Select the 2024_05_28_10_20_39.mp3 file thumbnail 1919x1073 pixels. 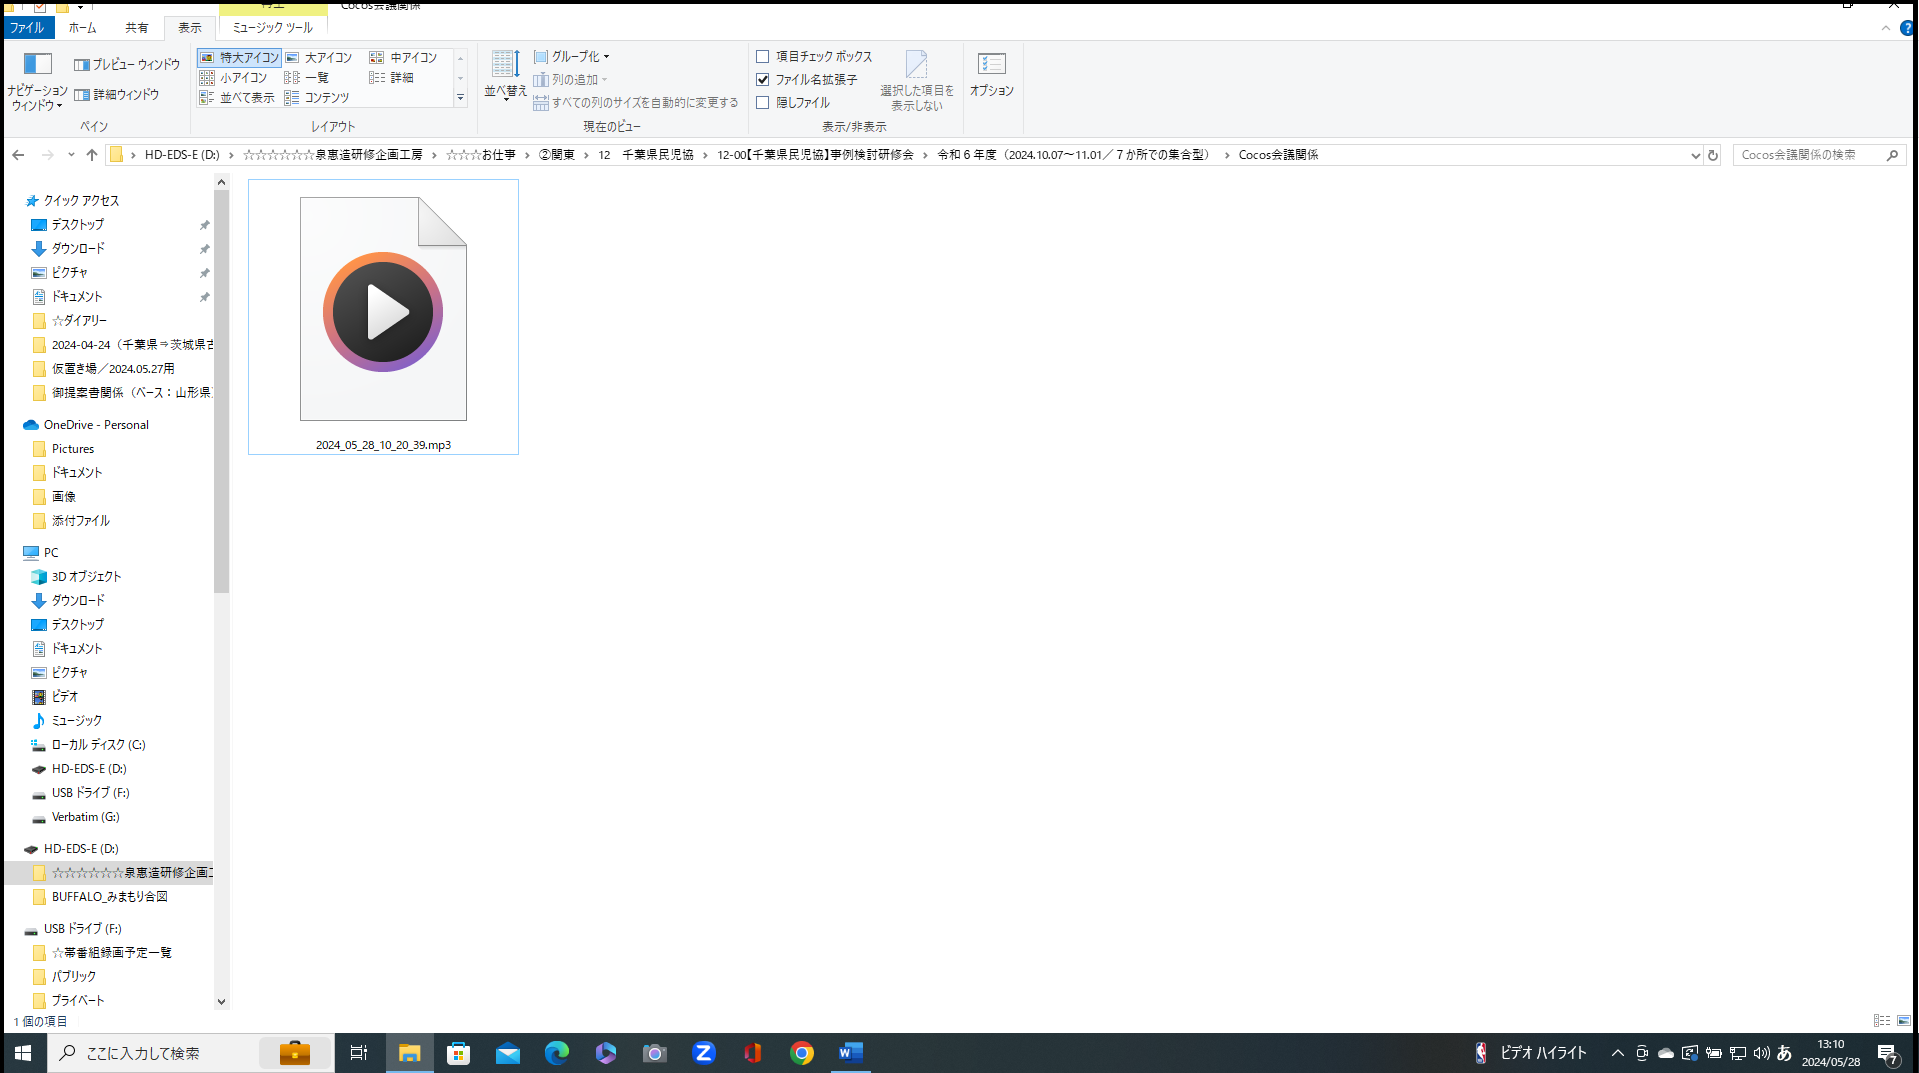tap(383, 317)
